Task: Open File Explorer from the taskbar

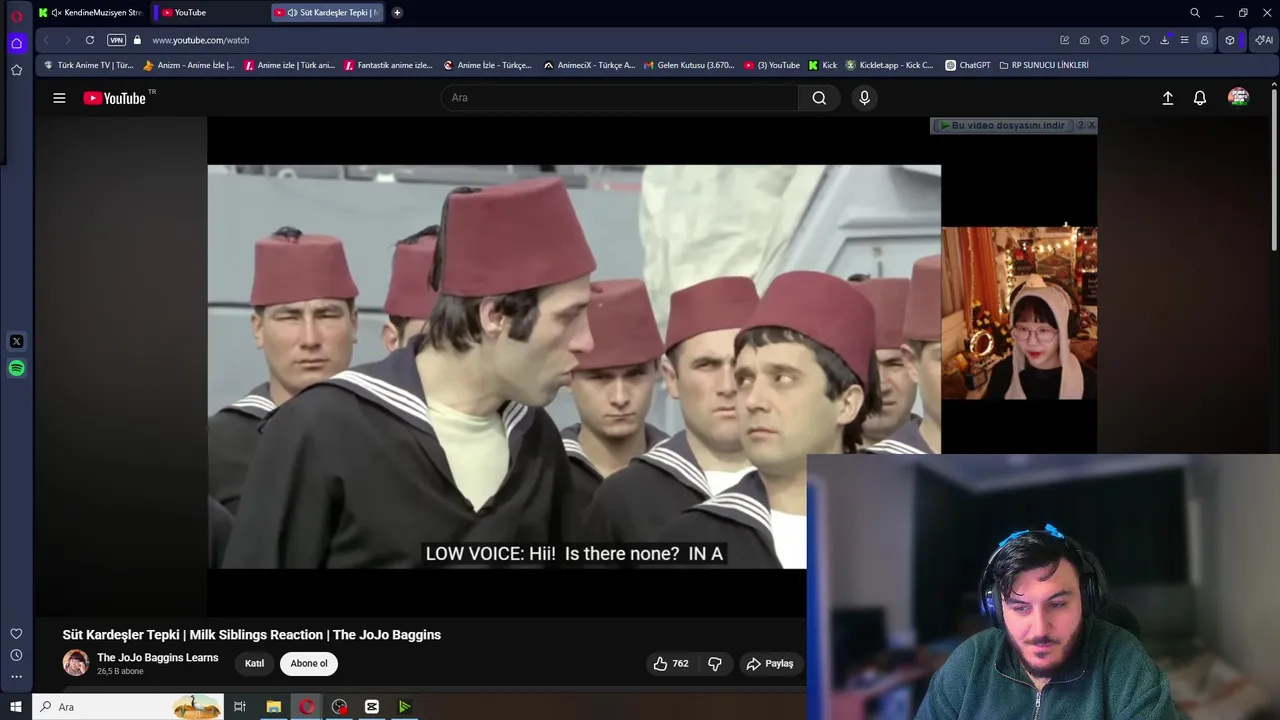Action: coord(273,707)
